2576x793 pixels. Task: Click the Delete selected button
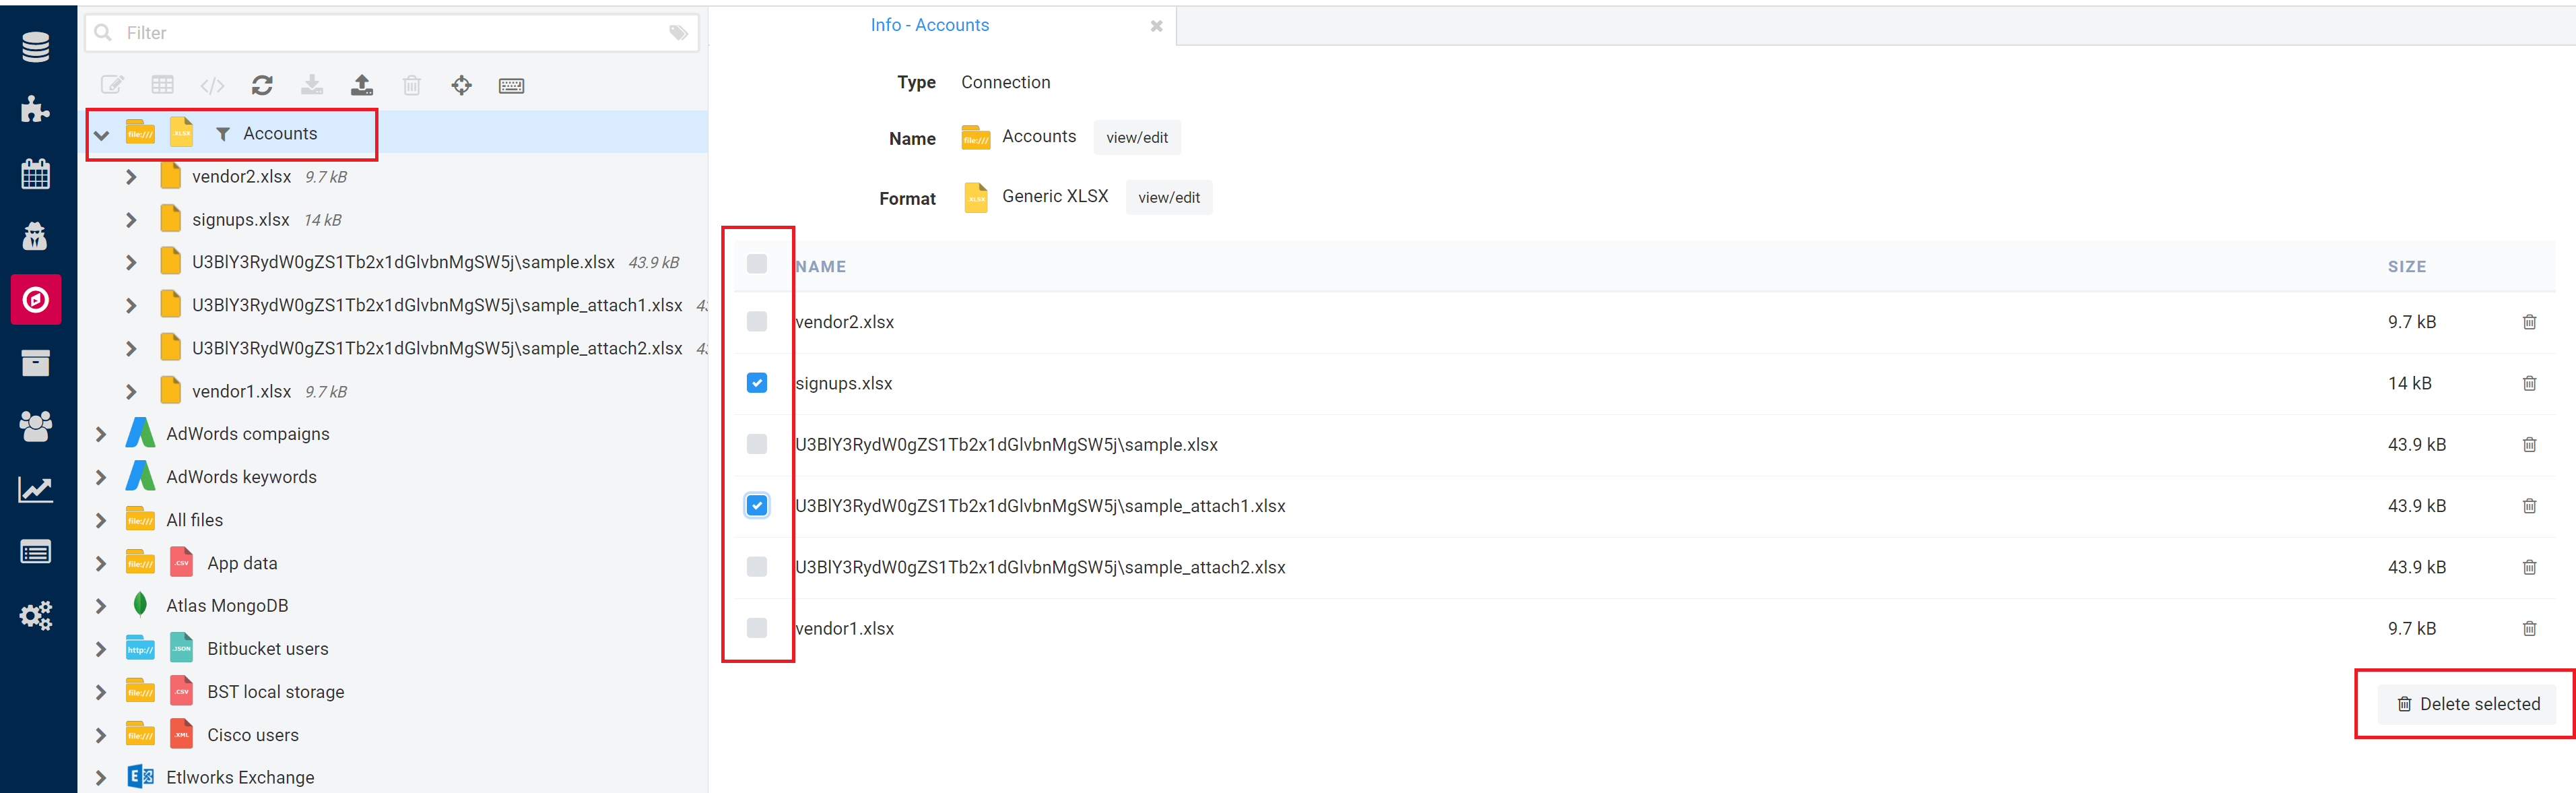(2467, 704)
